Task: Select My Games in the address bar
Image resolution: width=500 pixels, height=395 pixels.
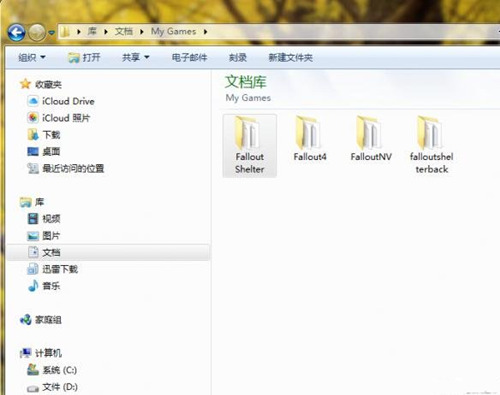Action: 173,31
